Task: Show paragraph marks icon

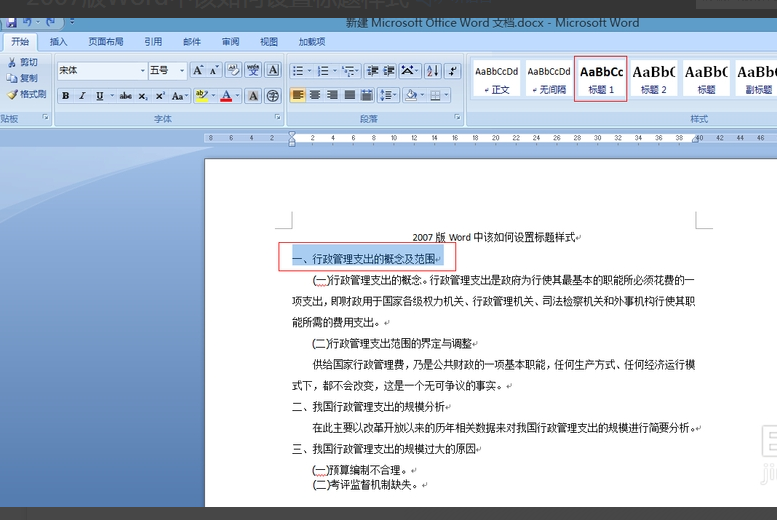Action: 452,71
